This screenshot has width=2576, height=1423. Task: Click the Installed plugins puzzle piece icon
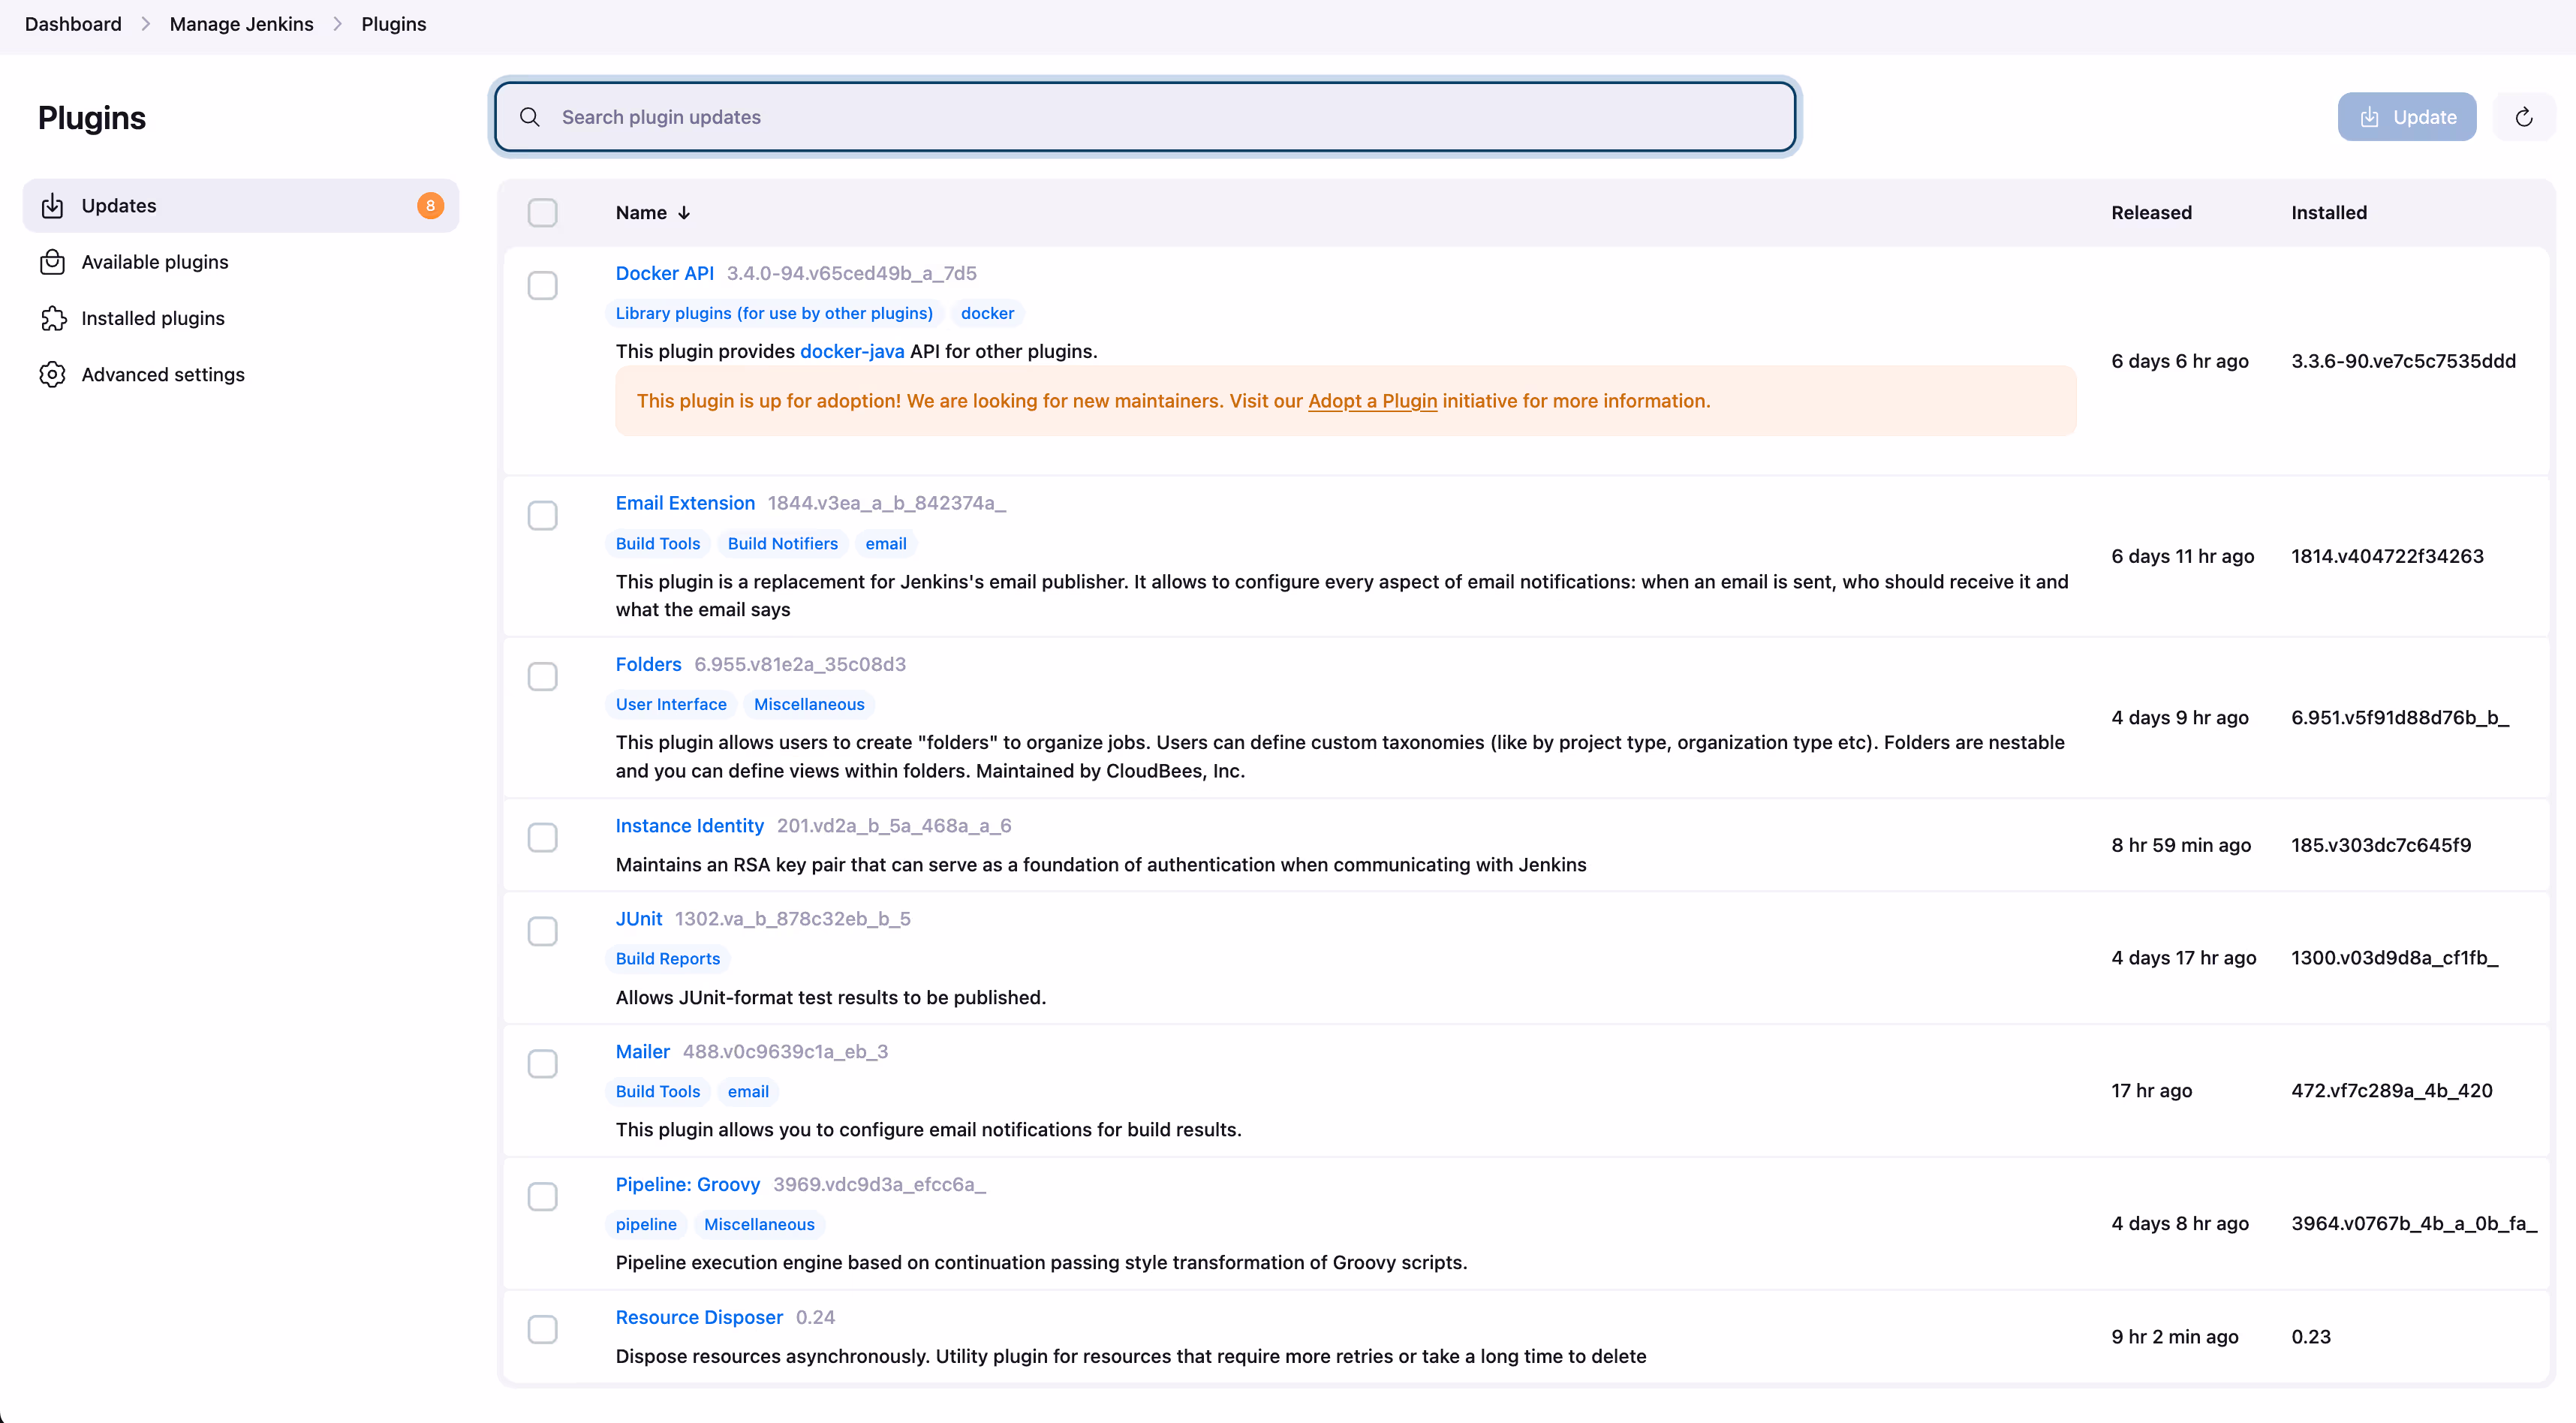[x=52, y=318]
